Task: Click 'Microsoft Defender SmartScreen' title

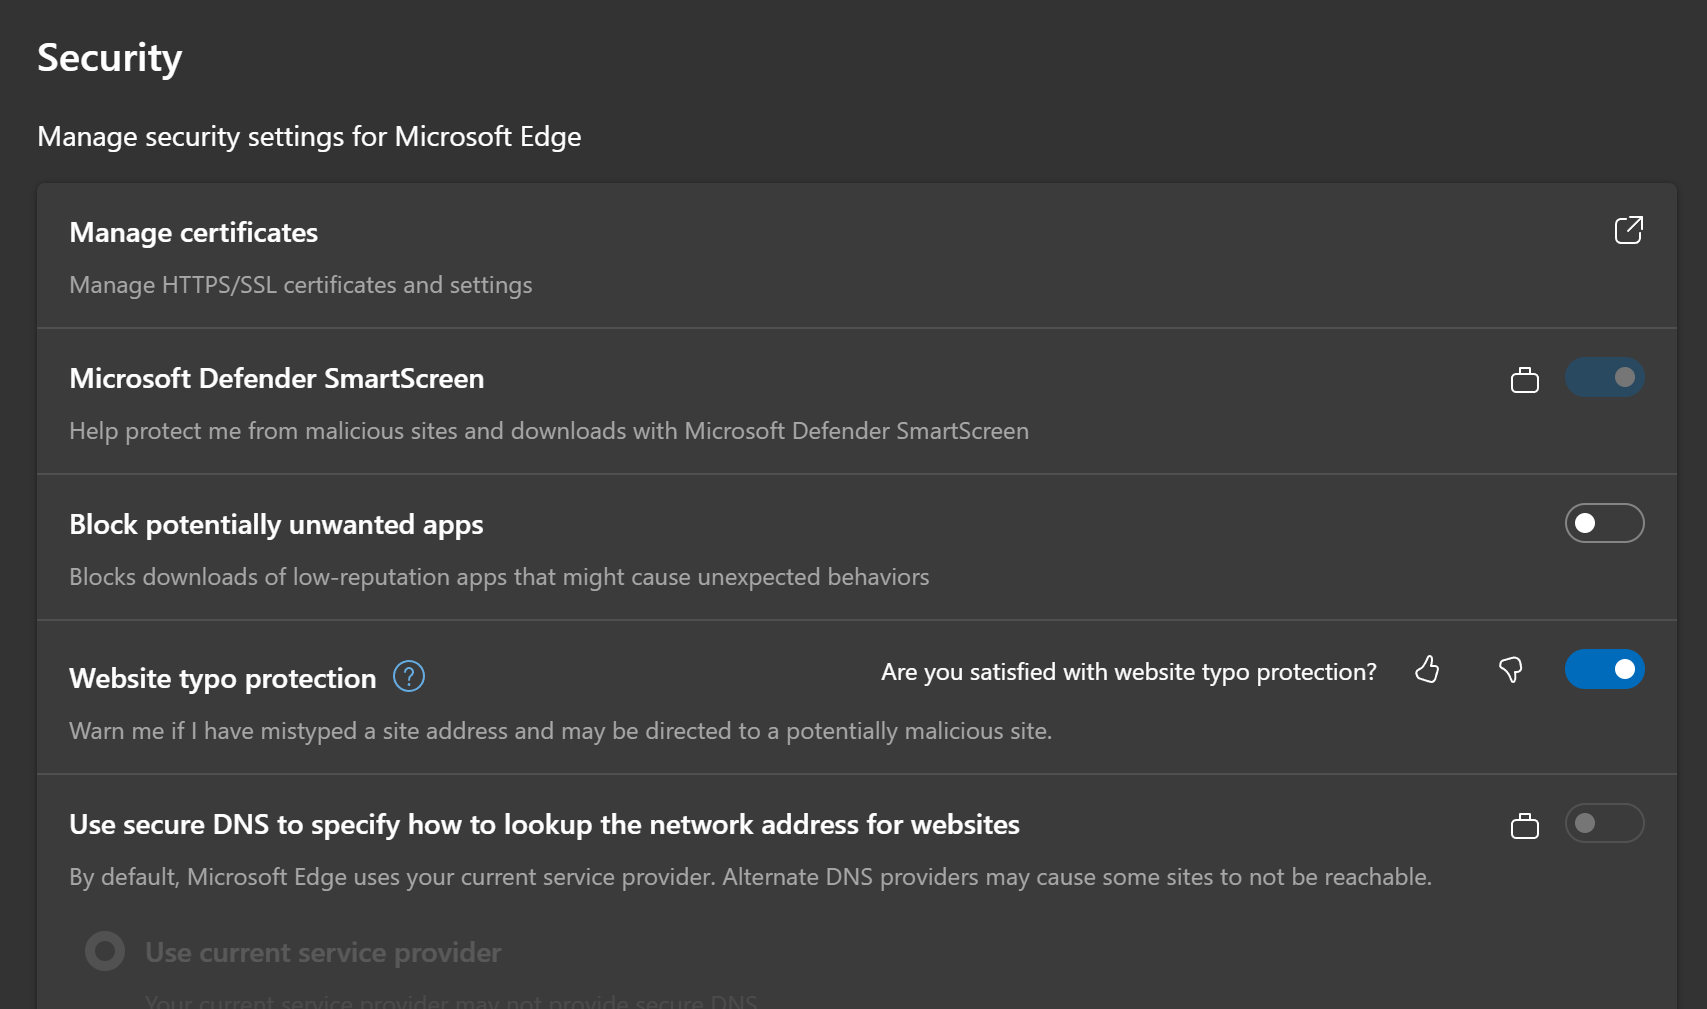Action: click(x=276, y=379)
